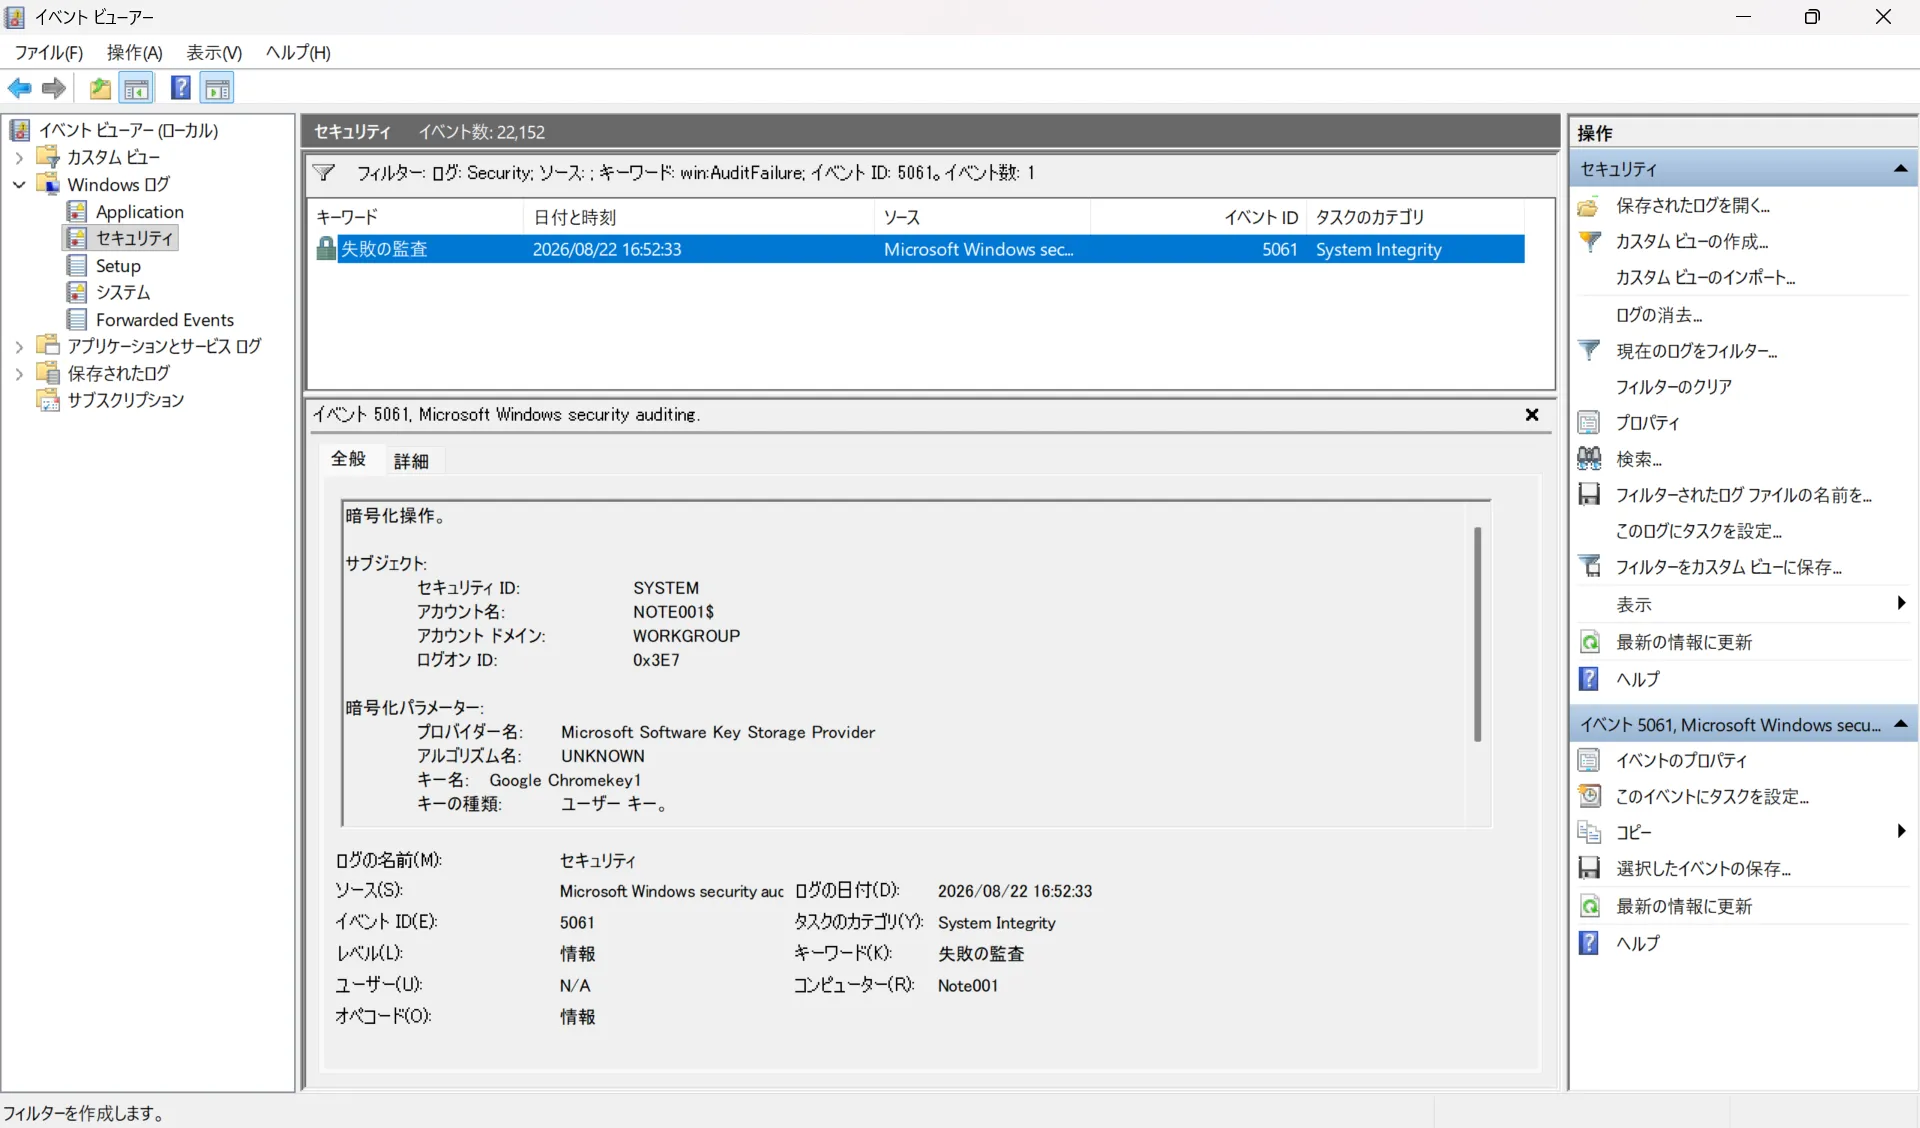The width and height of the screenshot is (1920, 1128).
Task: Click ログの消去 action link
Action: tap(1659, 314)
